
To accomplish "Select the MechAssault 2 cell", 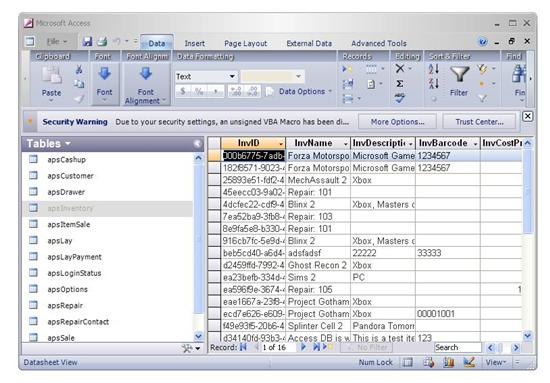I will tap(318, 180).
